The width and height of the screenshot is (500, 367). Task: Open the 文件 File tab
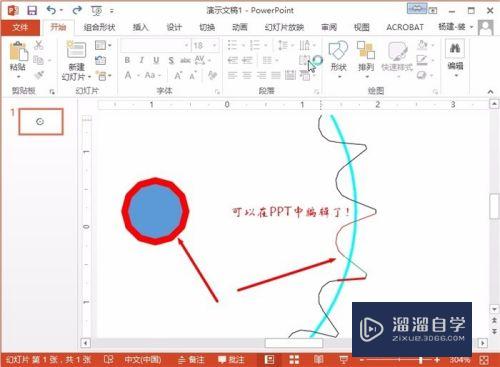(20, 27)
